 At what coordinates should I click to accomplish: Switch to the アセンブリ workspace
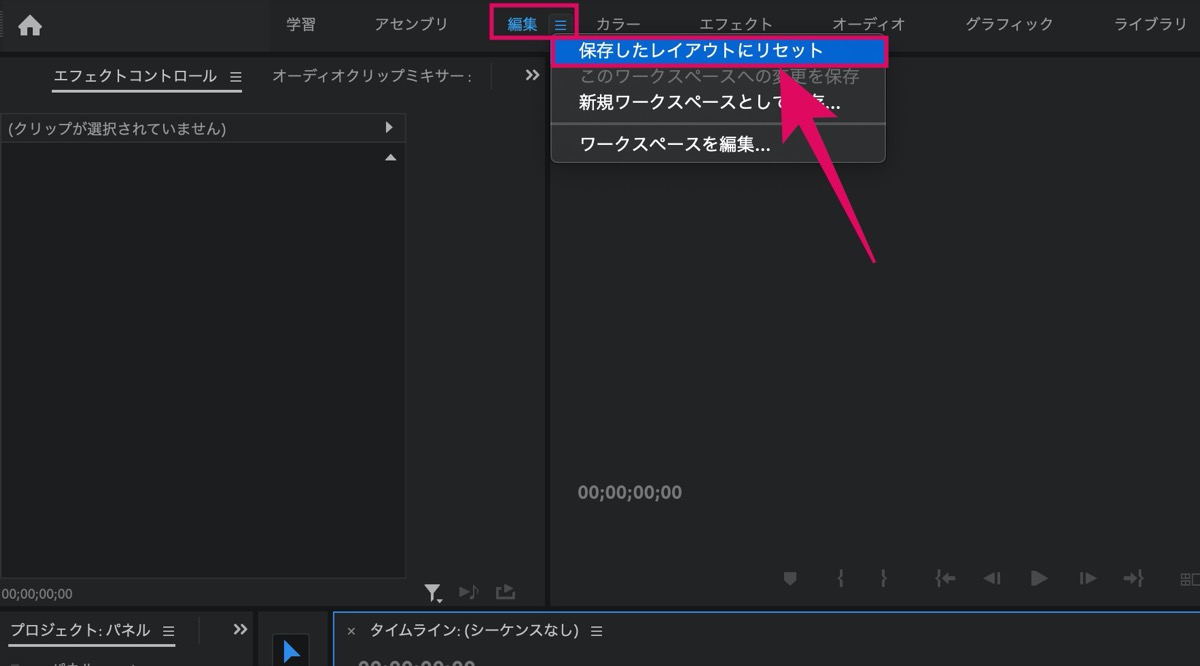click(x=411, y=25)
